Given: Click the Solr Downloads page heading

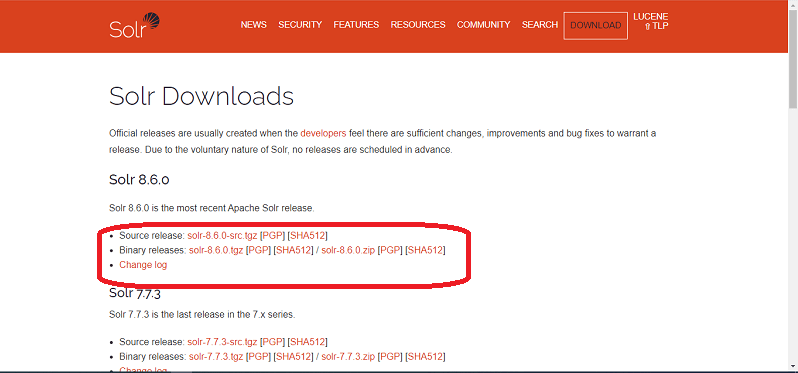Looking at the screenshot, I should point(201,96).
